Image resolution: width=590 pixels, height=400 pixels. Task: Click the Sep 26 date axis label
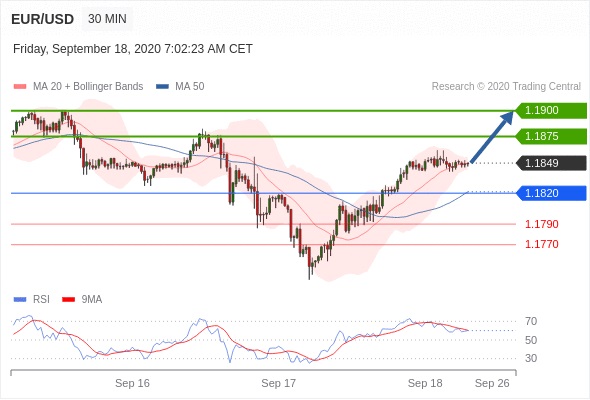point(492,383)
